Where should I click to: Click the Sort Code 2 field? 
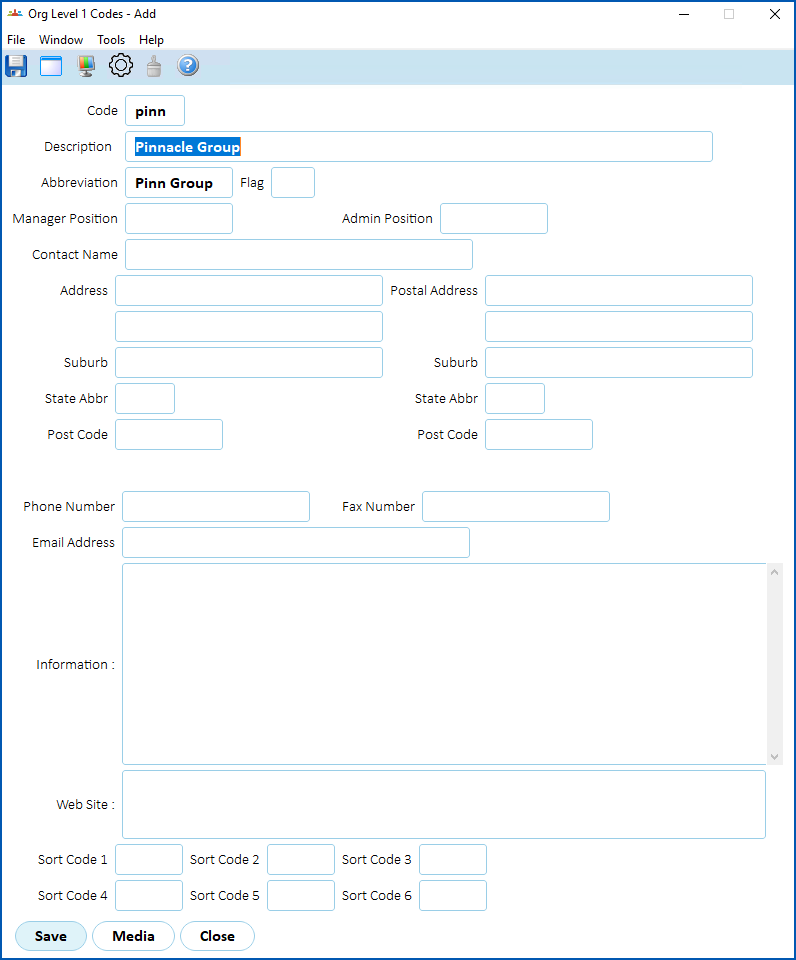tap(301, 860)
